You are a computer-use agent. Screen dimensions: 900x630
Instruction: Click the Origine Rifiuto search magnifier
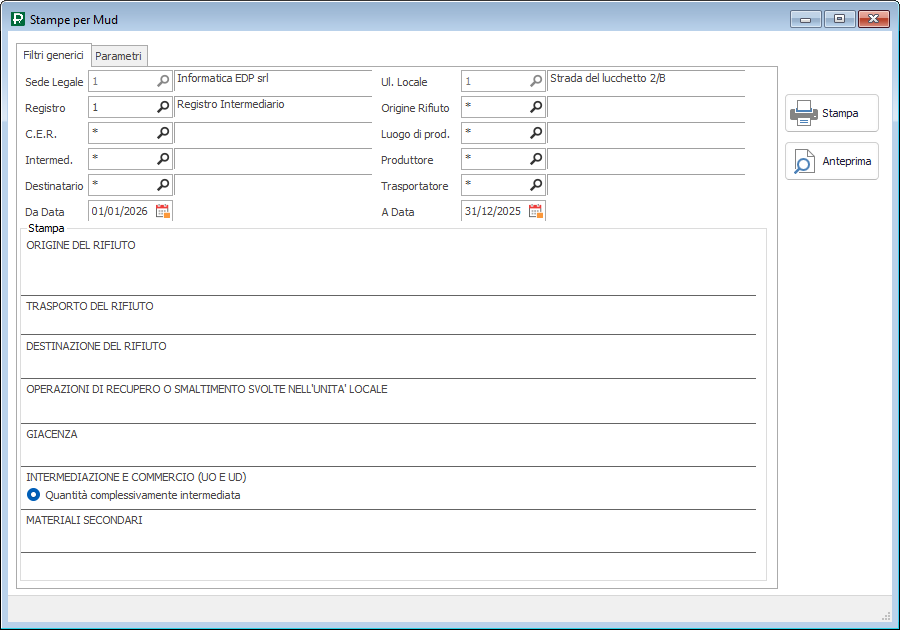click(536, 107)
